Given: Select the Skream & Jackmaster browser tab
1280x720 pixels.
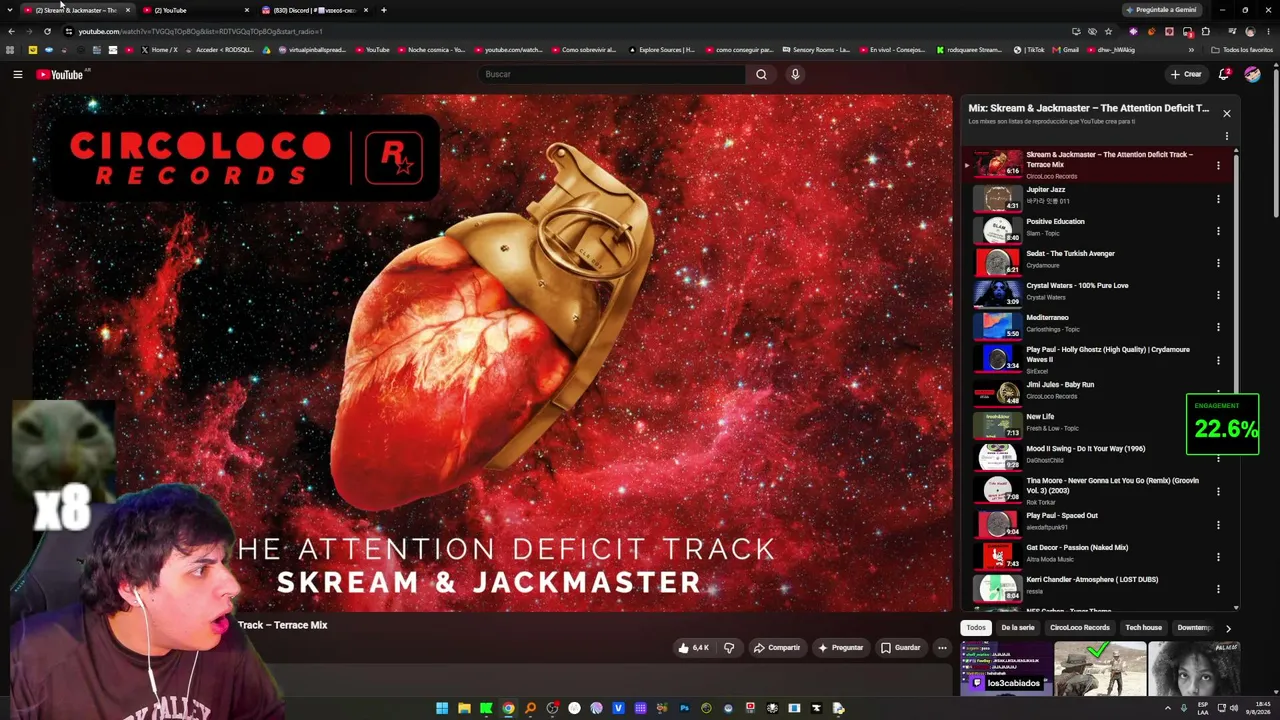Looking at the screenshot, I should point(77,10).
